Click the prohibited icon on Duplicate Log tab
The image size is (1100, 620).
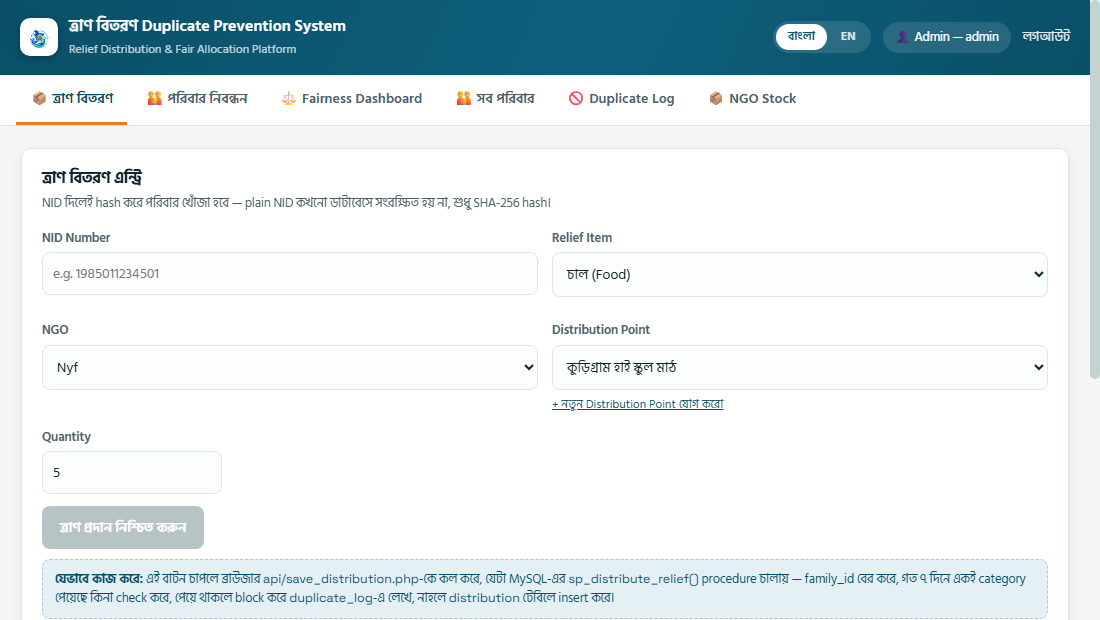[576, 98]
